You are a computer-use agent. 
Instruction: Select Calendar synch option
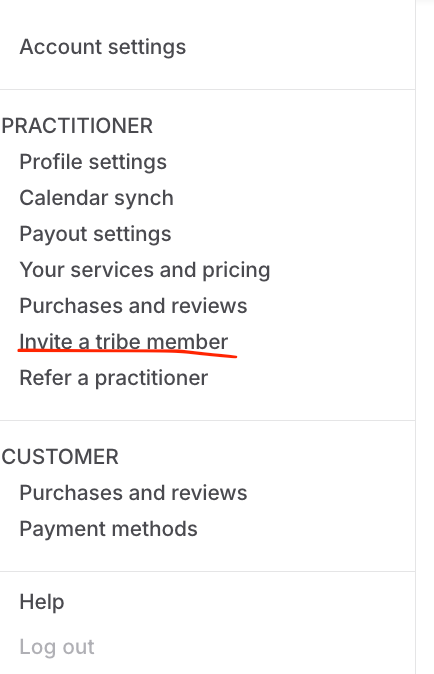pyautogui.click(x=97, y=198)
